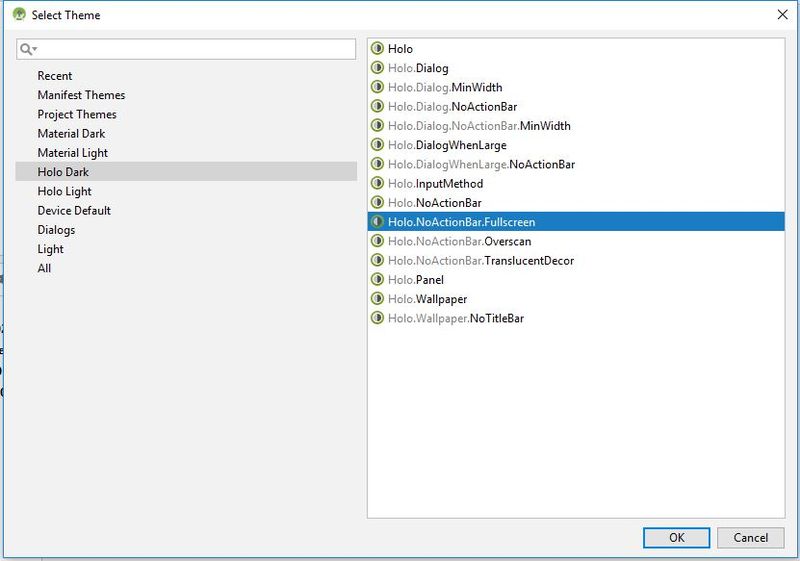This screenshot has width=800, height=561.
Task: Choose the Holo.Wallpaper theme
Action: coord(576,299)
